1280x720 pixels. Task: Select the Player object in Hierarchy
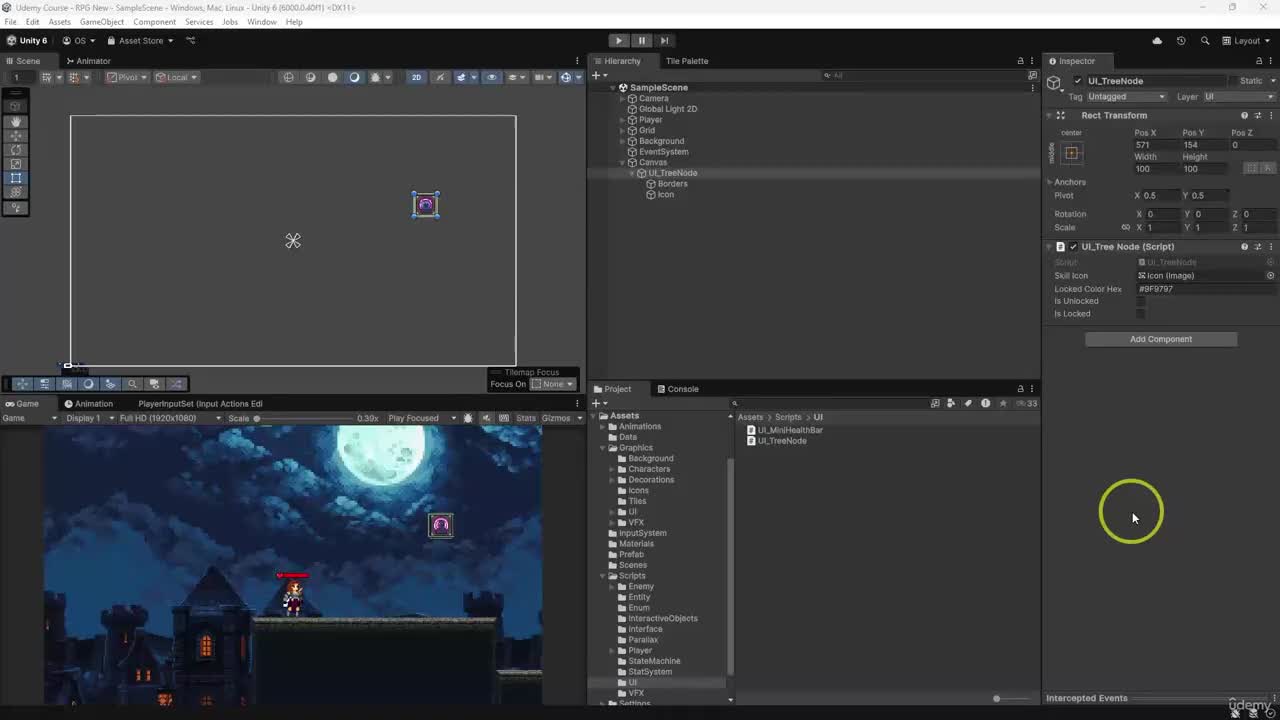tap(650, 120)
